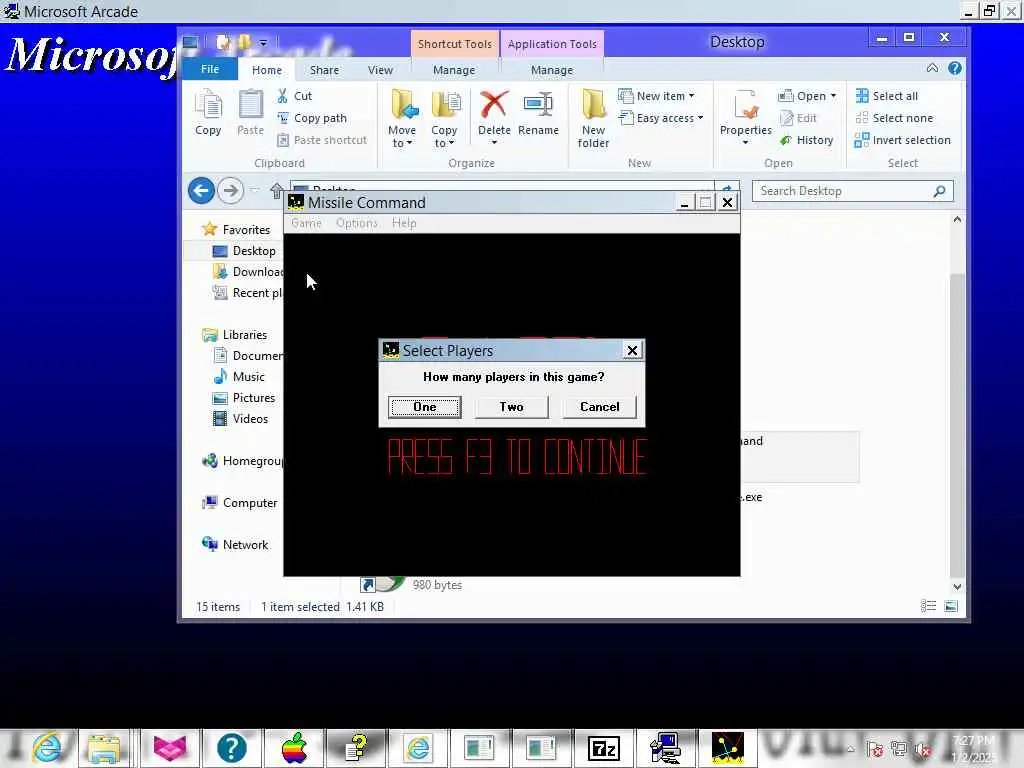Open File Explorer from taskbar

[x=104, y=748]
